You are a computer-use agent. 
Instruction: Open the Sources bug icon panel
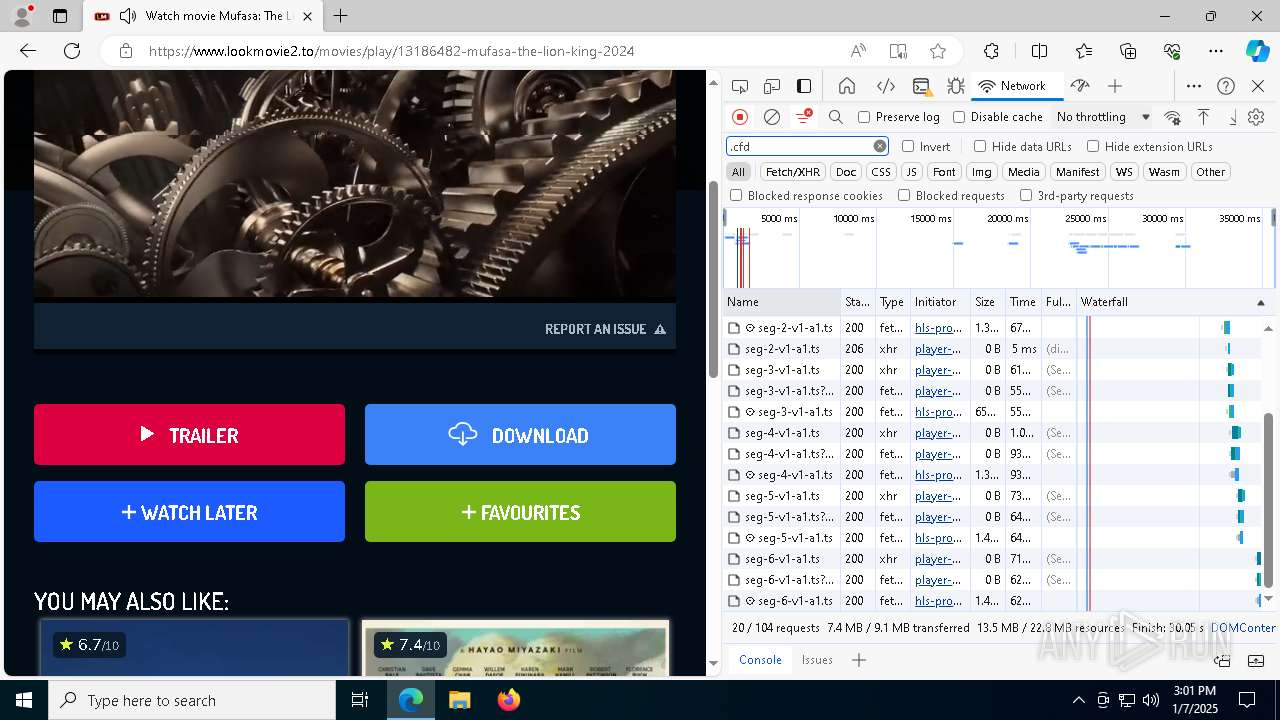click(956, 86)
